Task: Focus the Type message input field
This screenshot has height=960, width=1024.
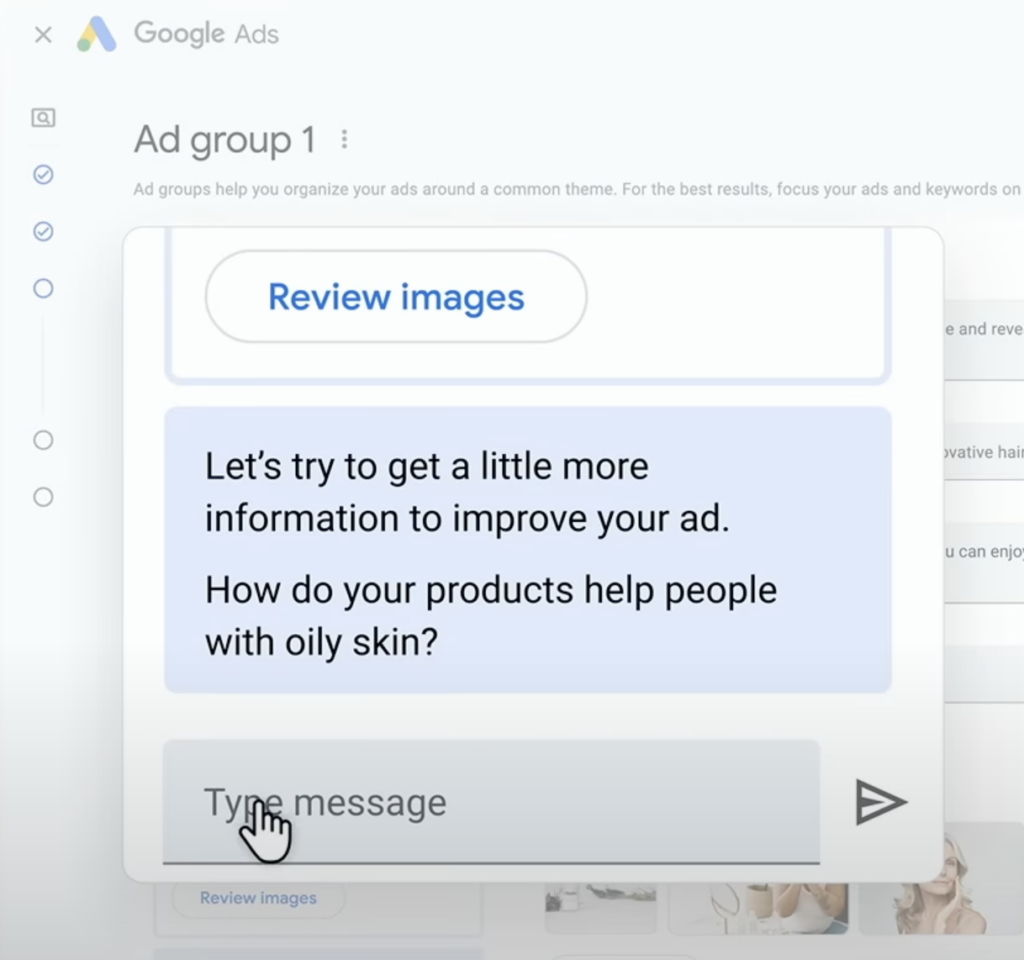Action: coord(491,802)
